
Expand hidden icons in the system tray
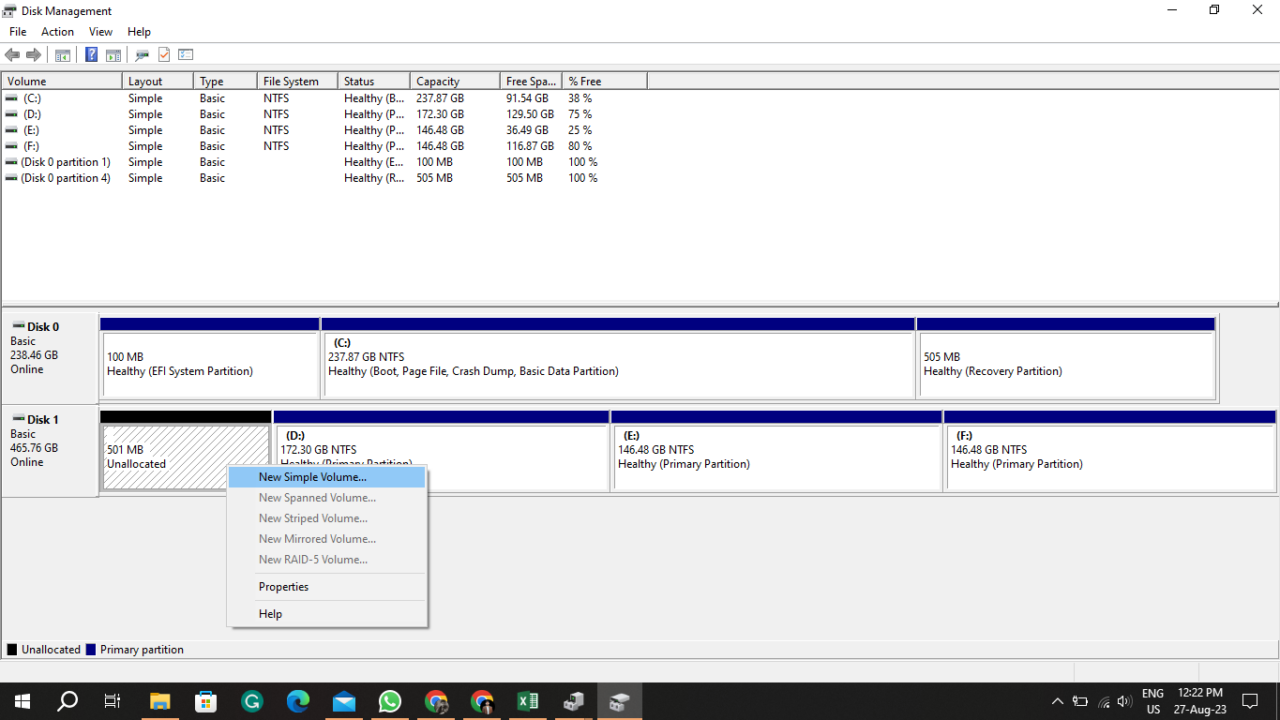tap(1057, 701)
